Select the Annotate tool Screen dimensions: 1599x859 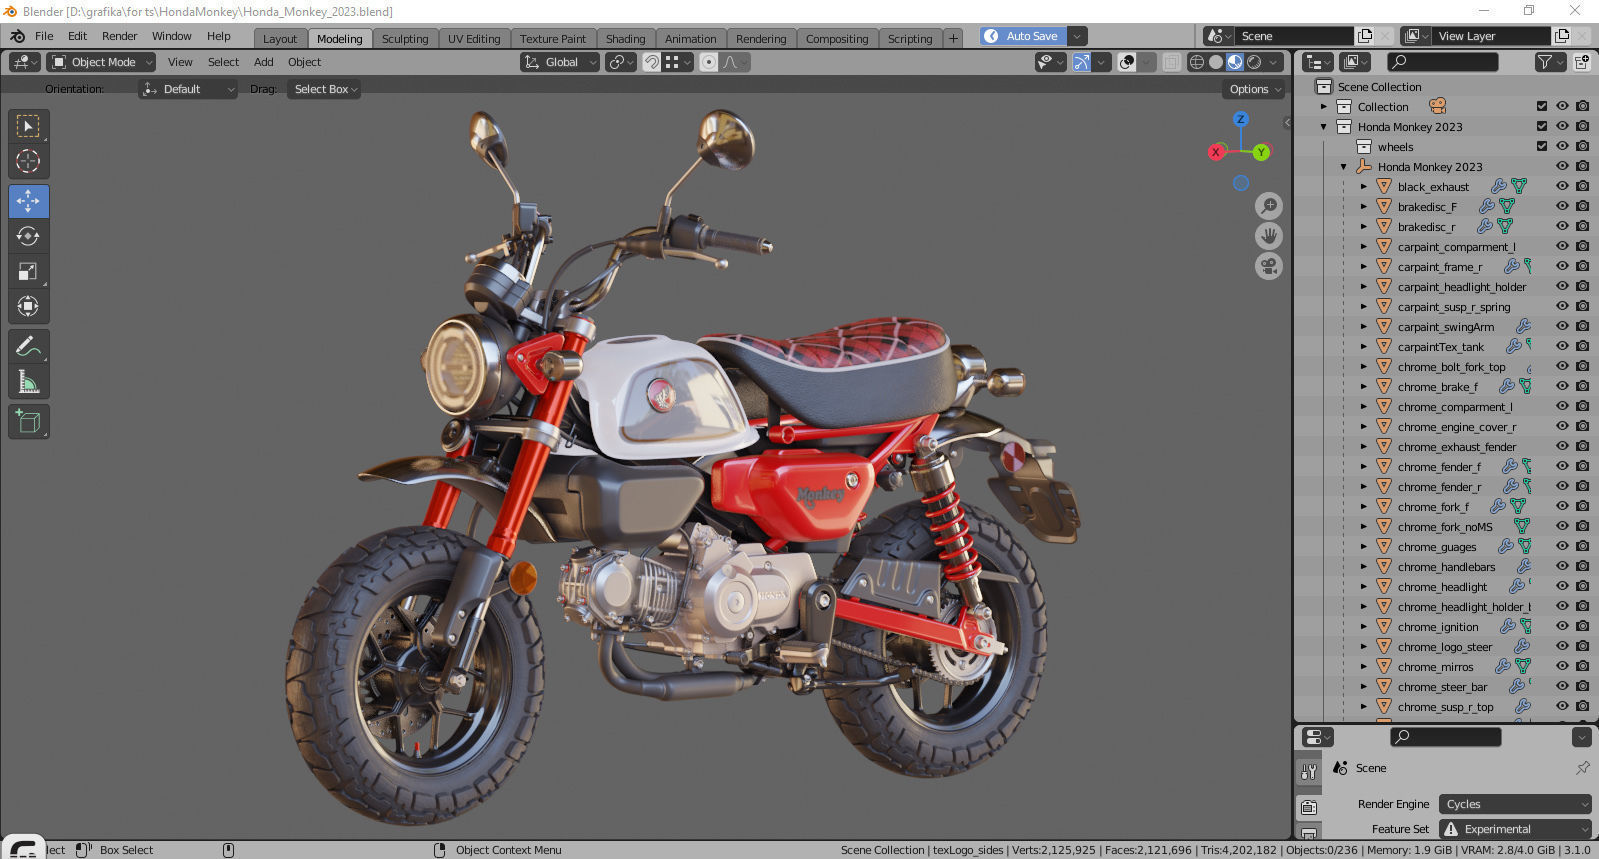coord(28,346)
